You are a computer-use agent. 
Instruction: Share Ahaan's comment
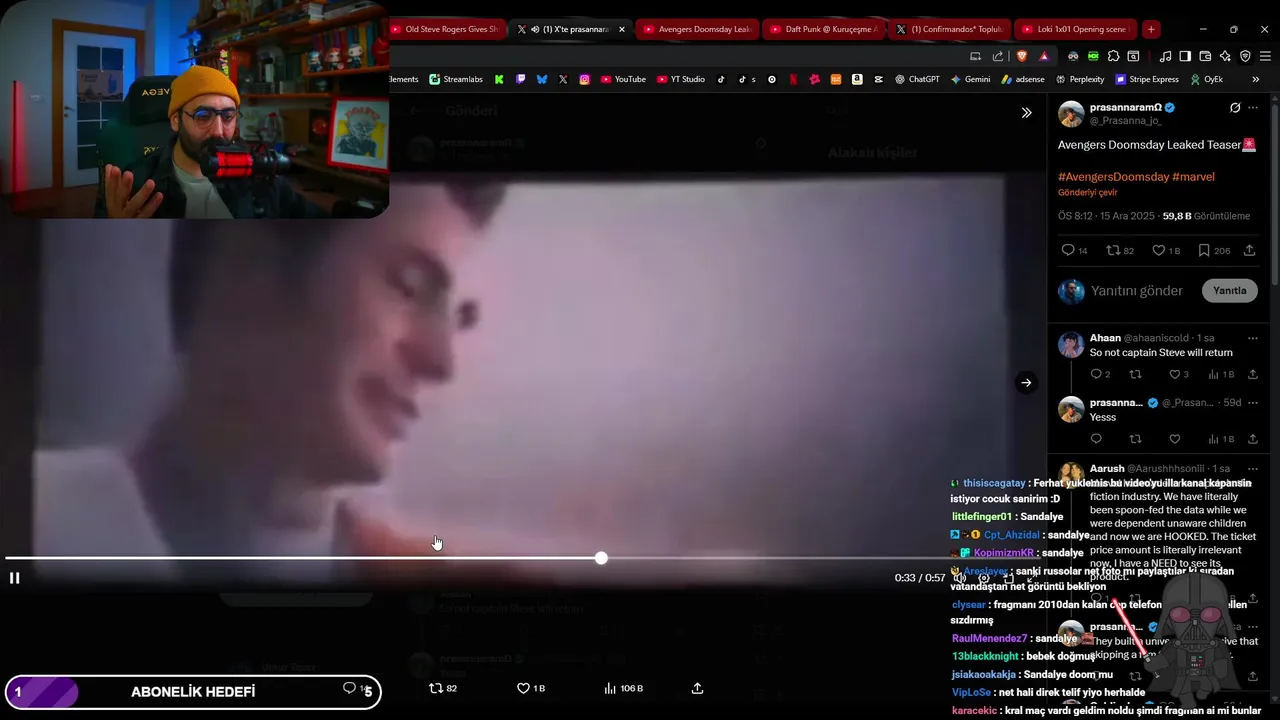pyautogui.click(x=1253, y=374)
